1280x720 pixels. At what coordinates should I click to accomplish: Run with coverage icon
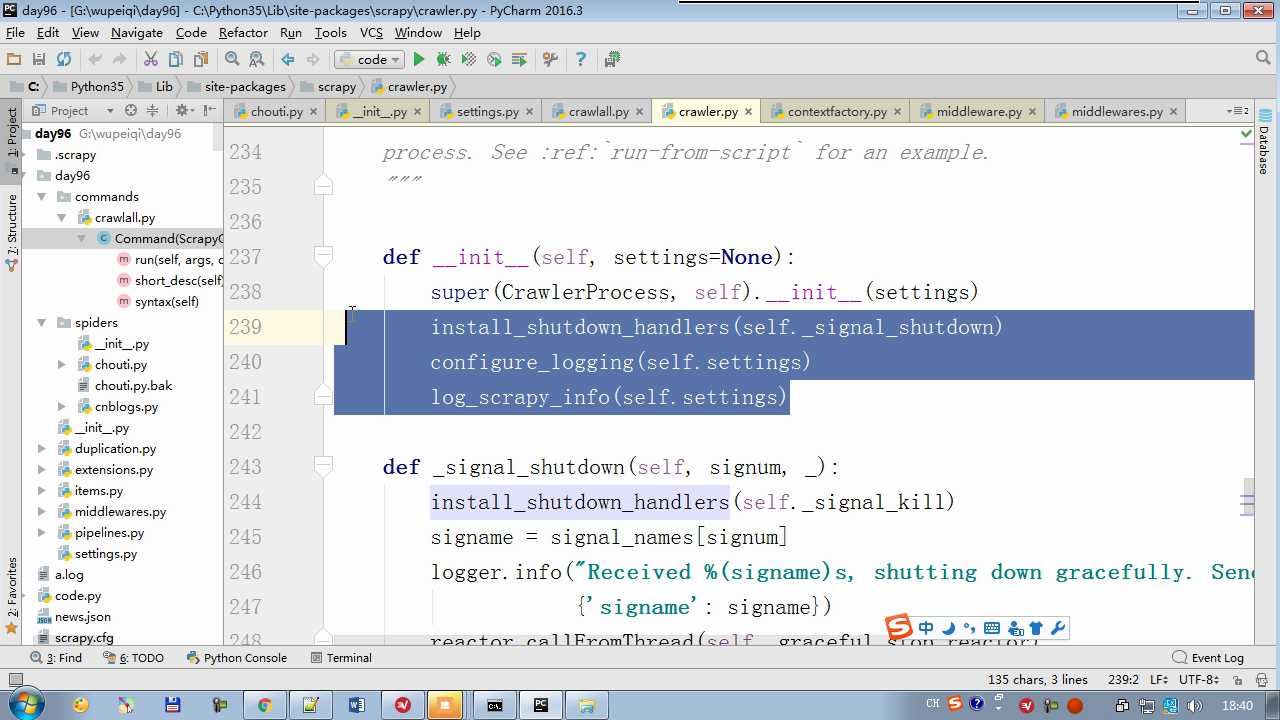469,59
